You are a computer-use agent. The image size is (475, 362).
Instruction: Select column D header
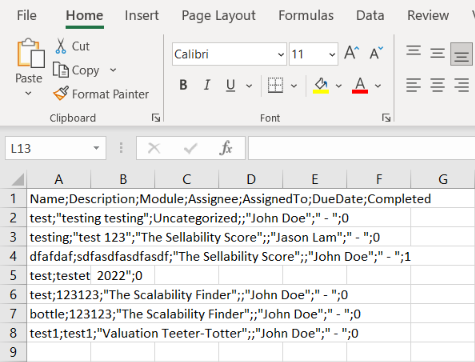coord(251,179)
